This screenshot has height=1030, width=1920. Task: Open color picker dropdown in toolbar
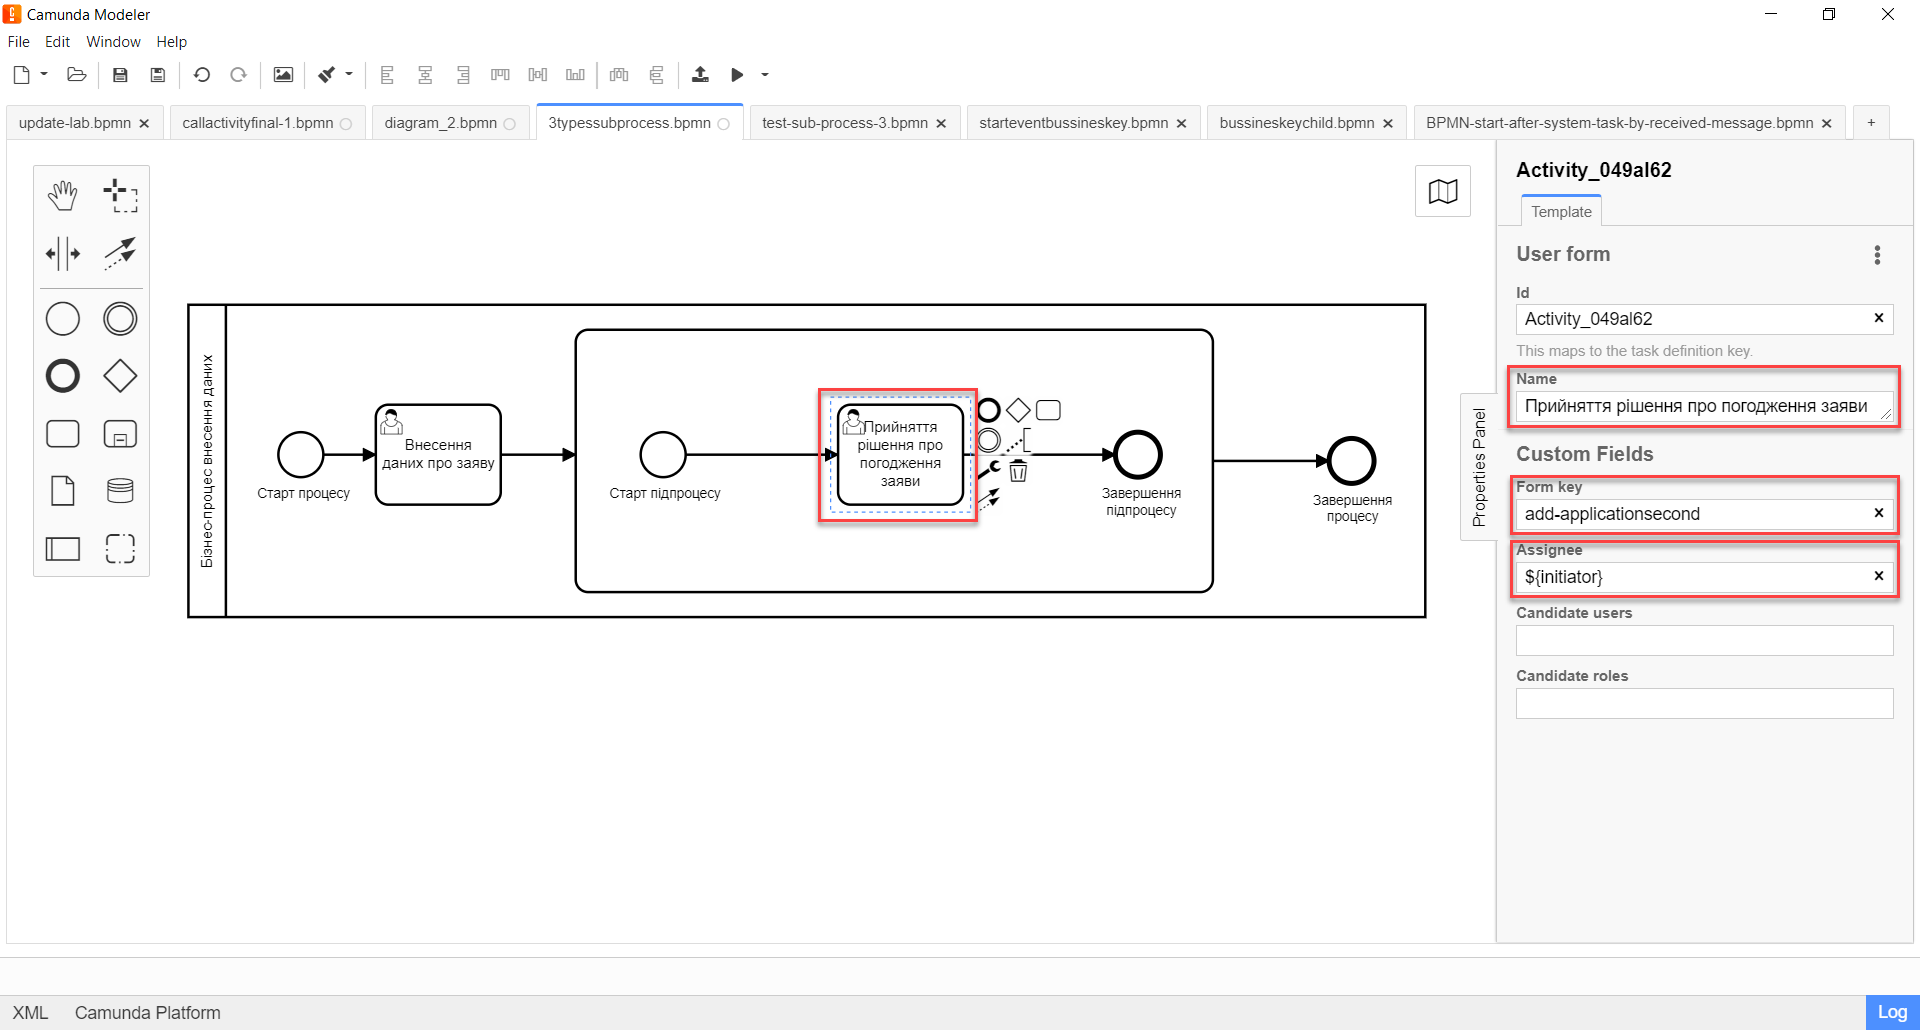349,75
